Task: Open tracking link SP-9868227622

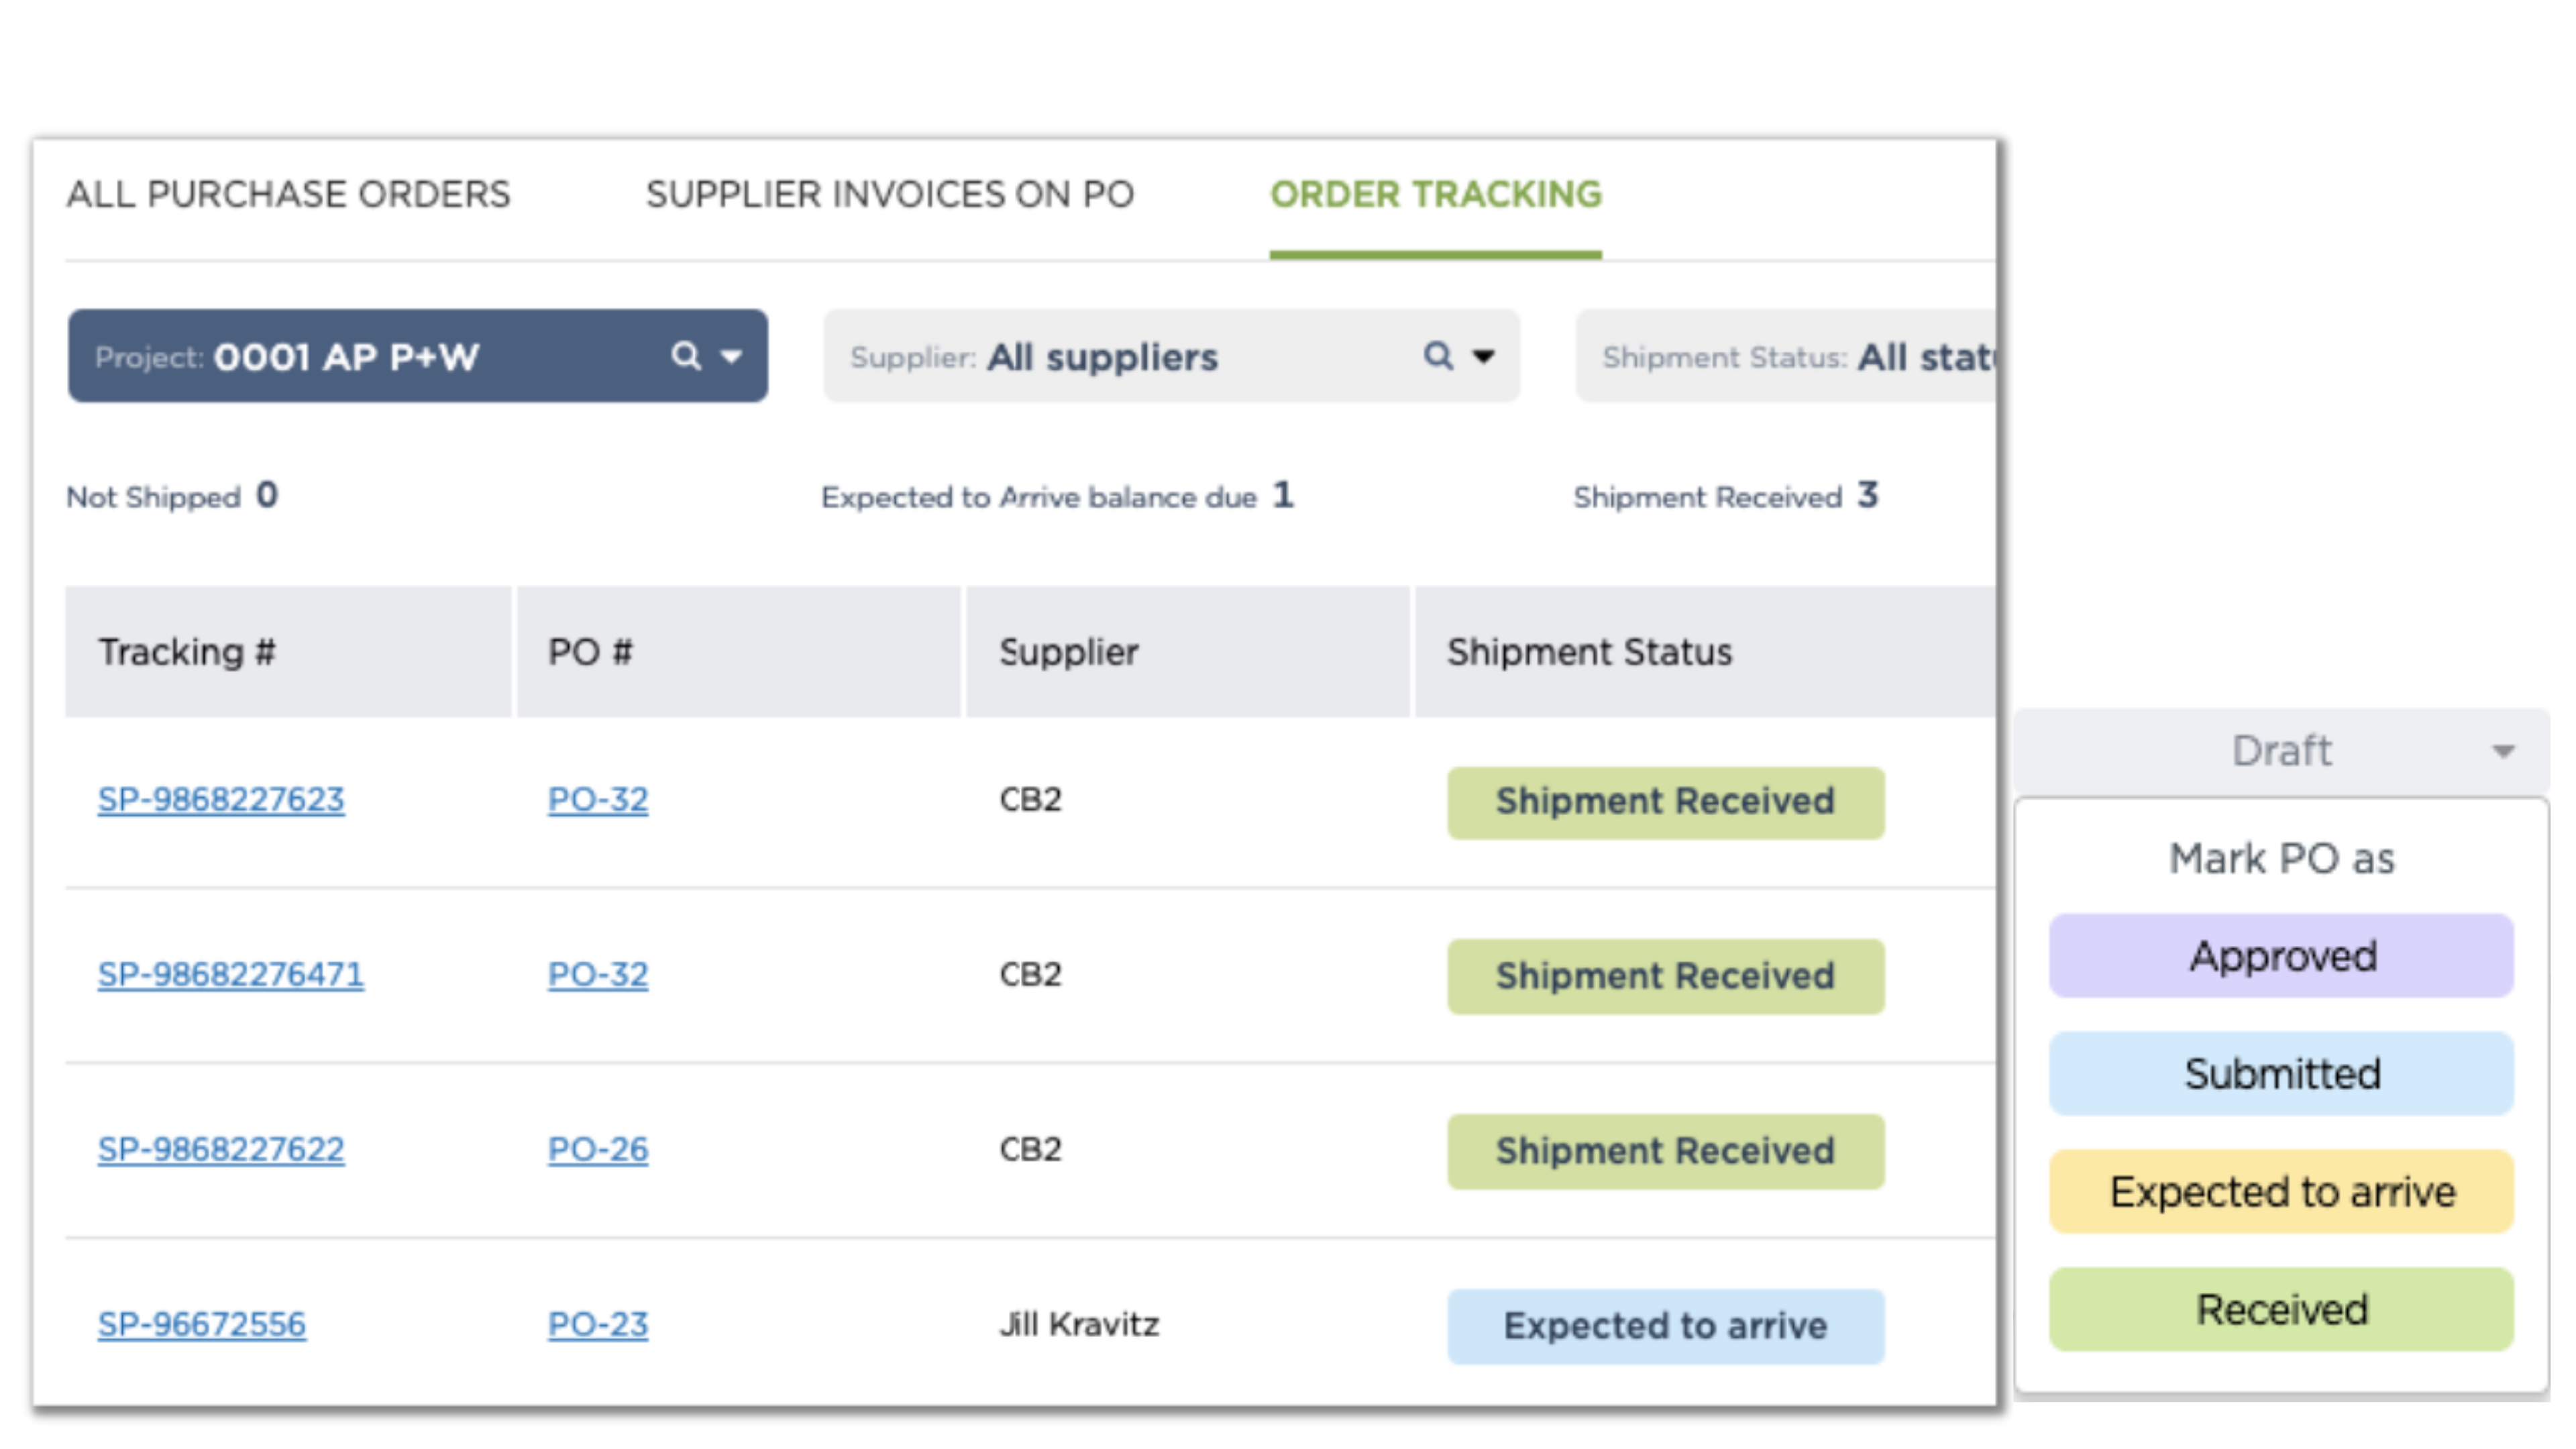Action: pos(221,1150)
